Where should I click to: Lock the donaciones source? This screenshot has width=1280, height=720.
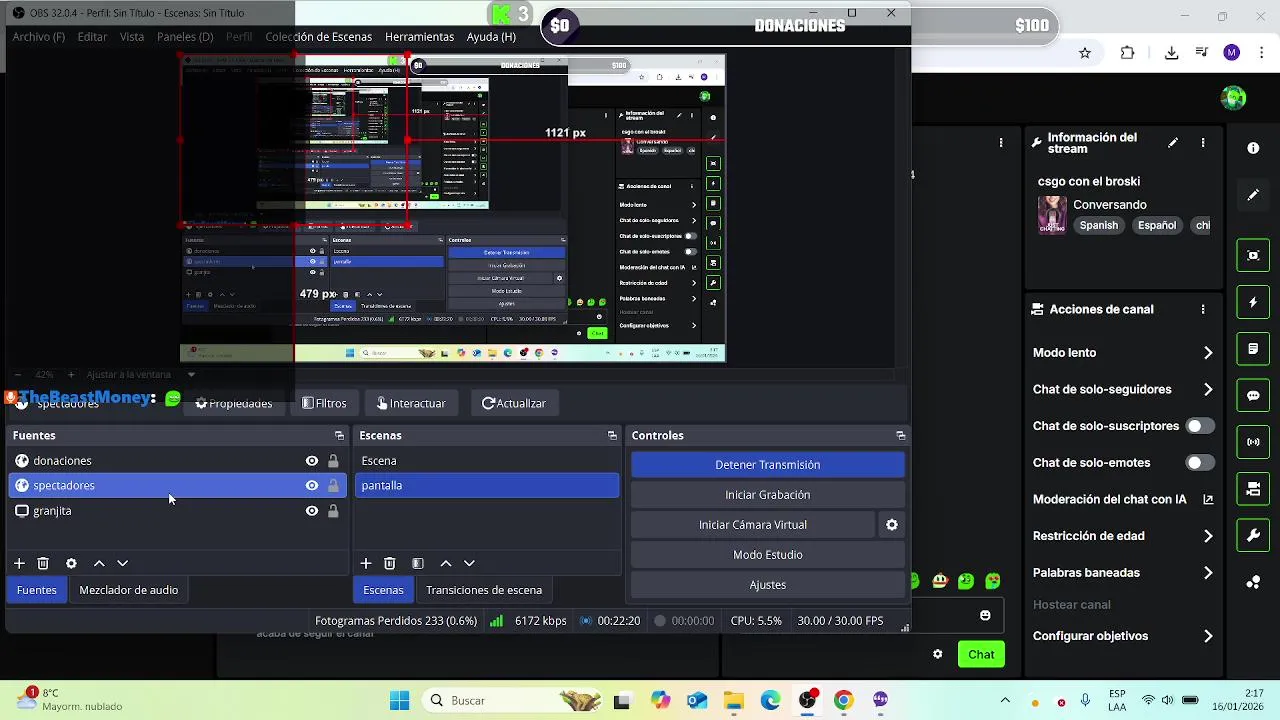click(333, 461)
